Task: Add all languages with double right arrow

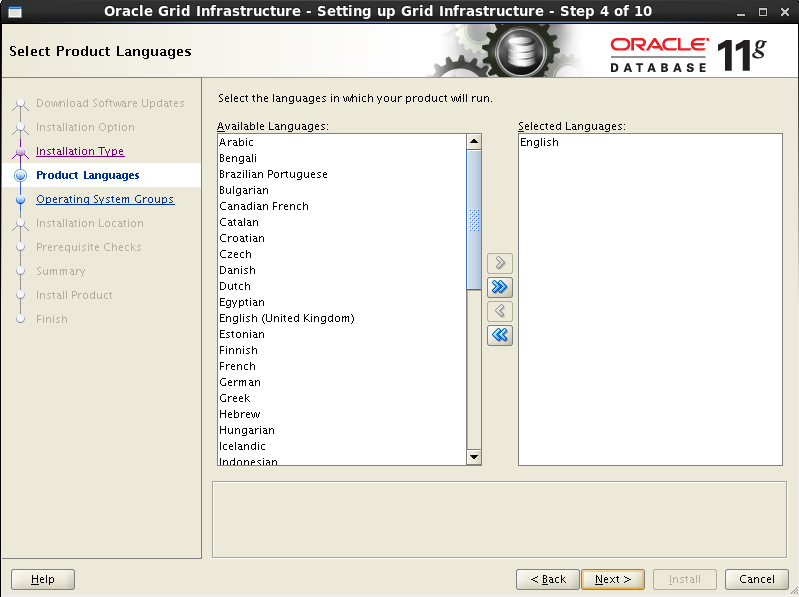Action: click(x=499, y=287)
